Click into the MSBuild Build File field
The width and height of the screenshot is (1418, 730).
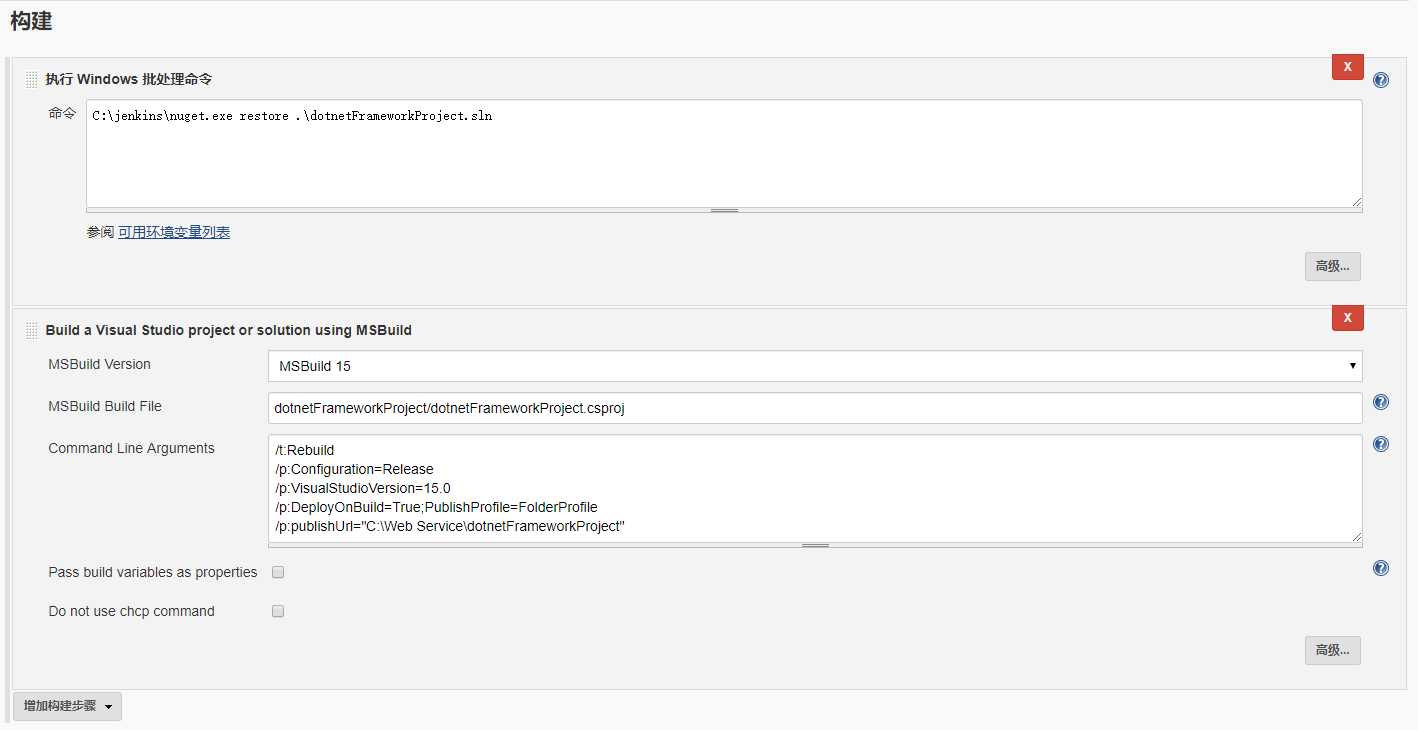tap(815, 408)
